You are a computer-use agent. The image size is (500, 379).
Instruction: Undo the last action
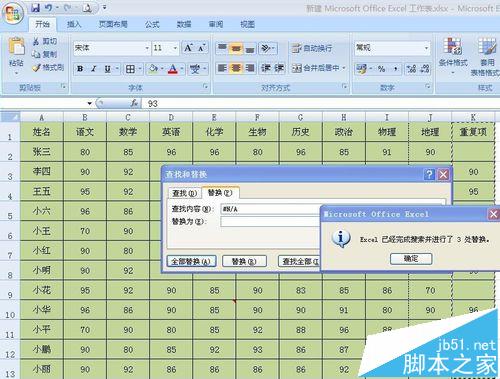[49, 8]
